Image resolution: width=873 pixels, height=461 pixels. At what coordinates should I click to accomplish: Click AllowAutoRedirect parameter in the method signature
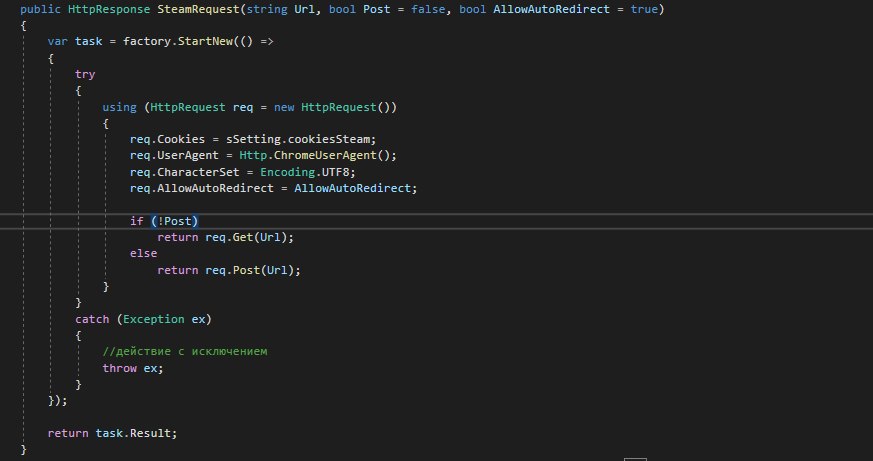click(x=551, y=9)
